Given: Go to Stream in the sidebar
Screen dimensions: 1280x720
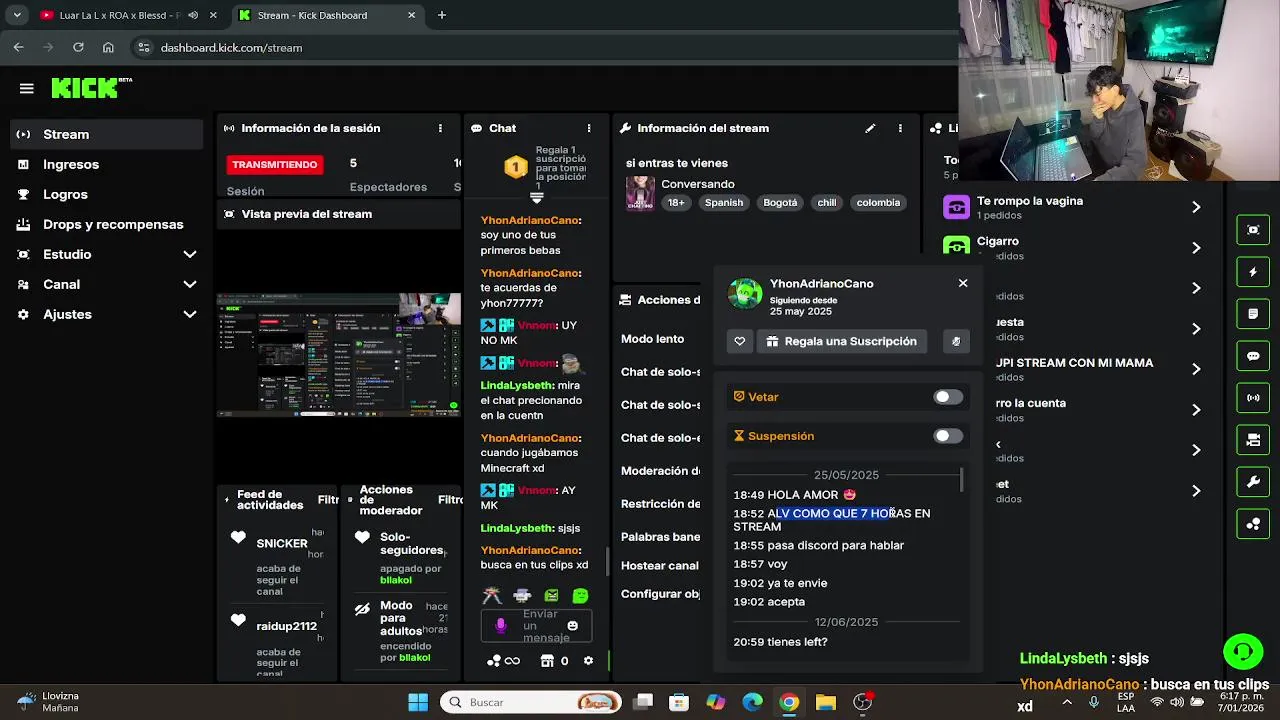Looking at the screenshot, I should (108, 134).
